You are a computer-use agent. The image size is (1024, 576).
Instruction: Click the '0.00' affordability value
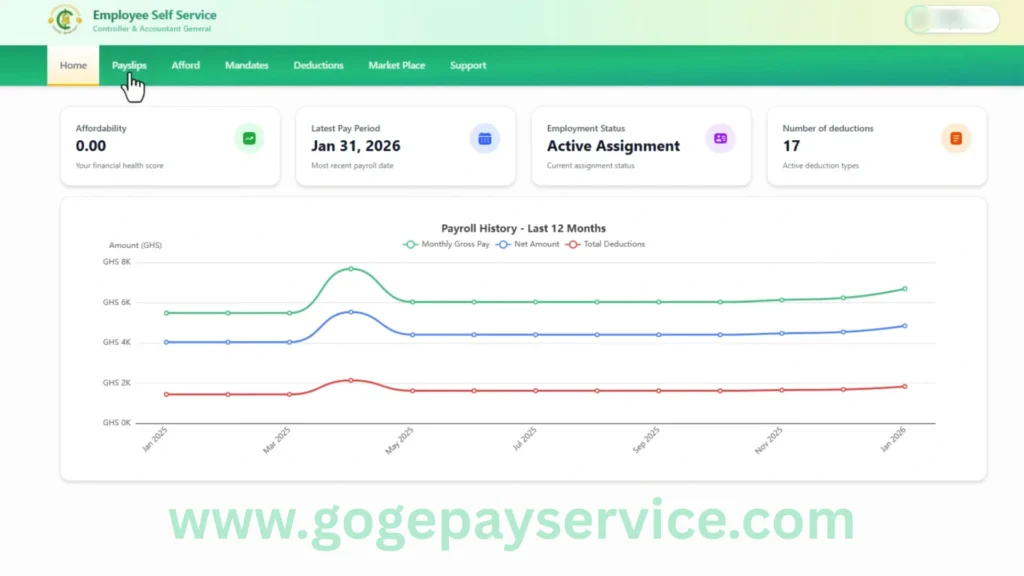click(x=91, y=146)
